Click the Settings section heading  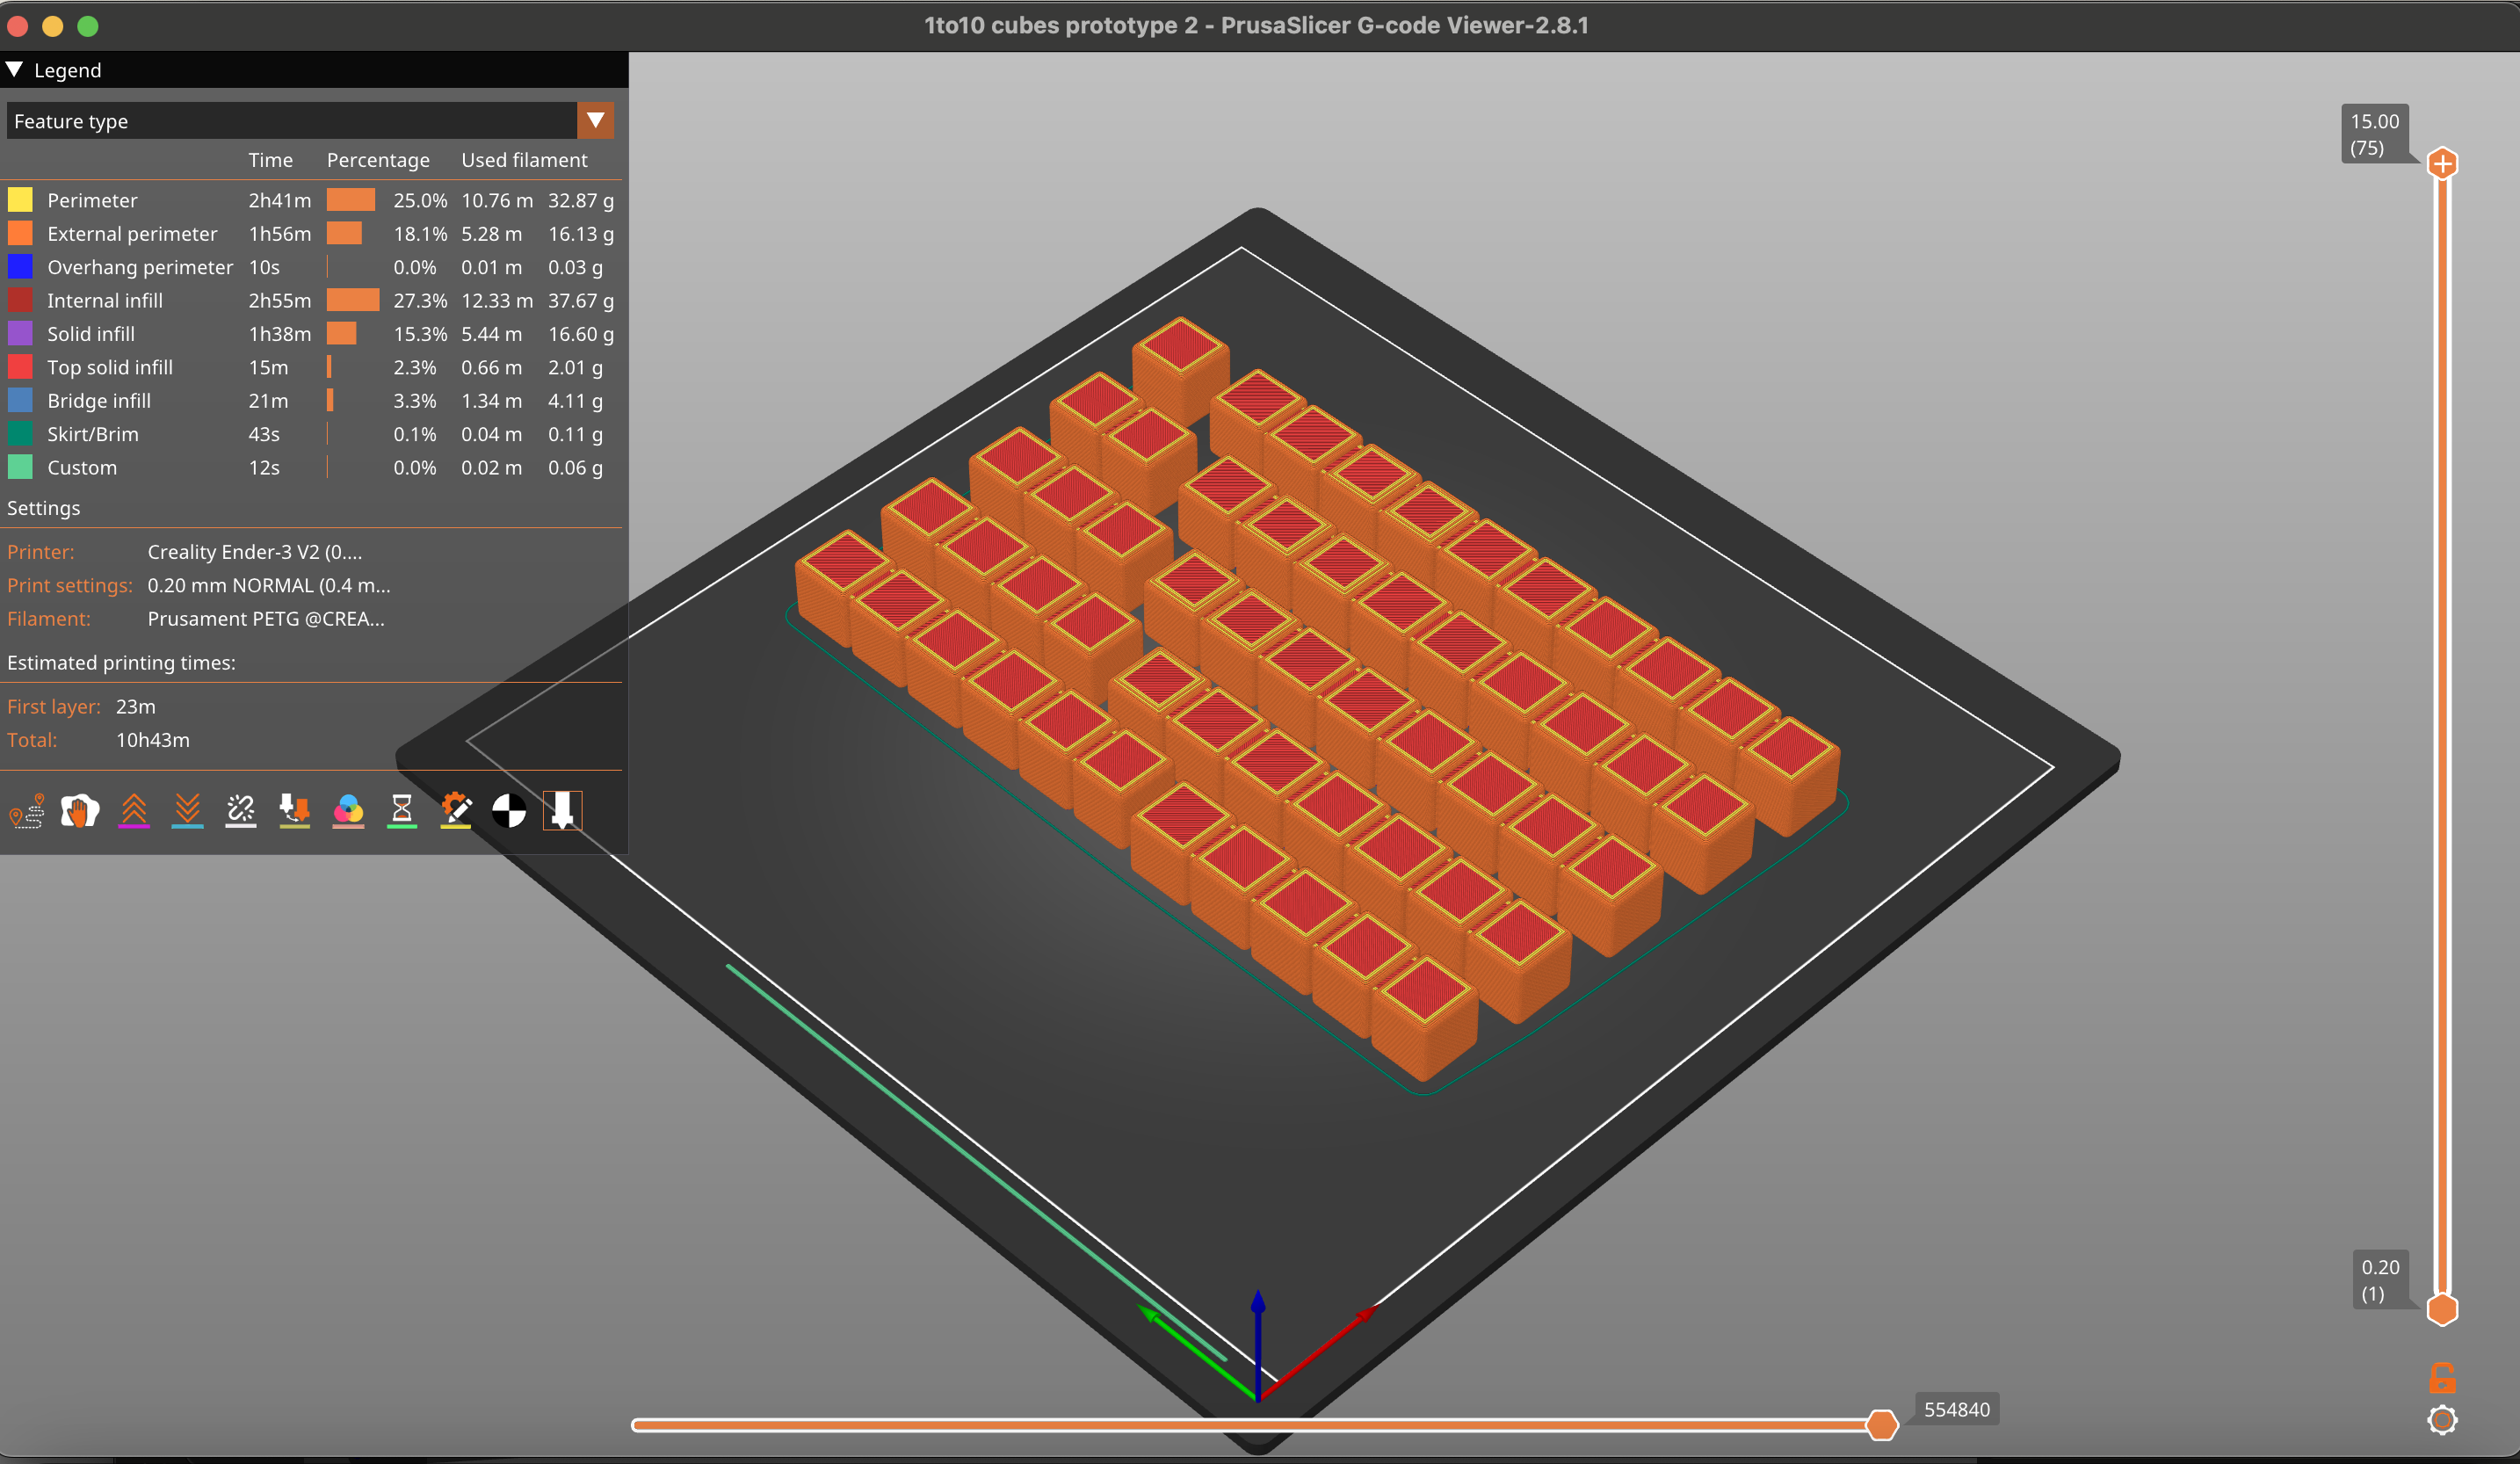[44, 508]
